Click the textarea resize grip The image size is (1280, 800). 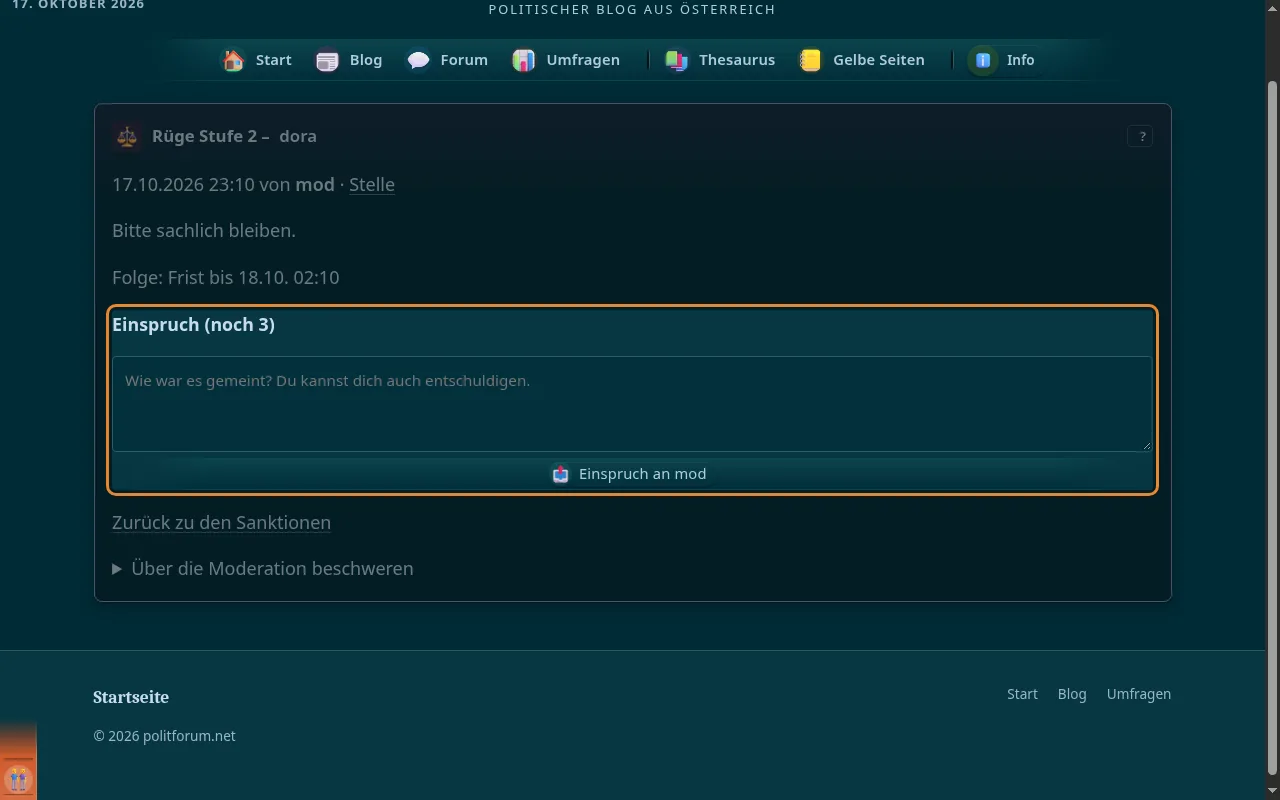tap(1146, 445)
